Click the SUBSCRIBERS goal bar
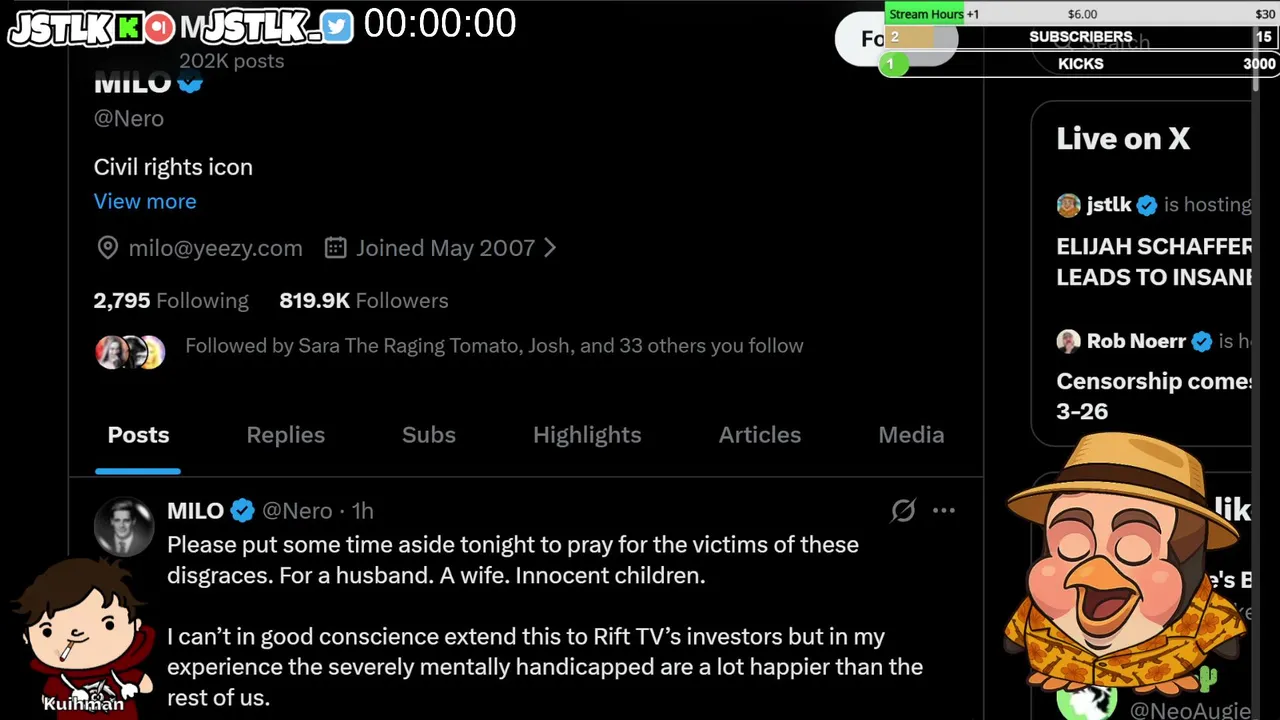1280x720 pixels. point(1080,37)
